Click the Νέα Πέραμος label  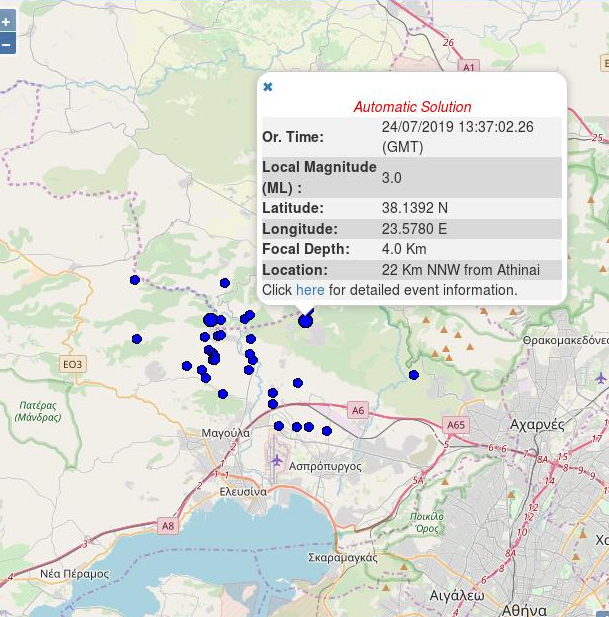(74, 574)
